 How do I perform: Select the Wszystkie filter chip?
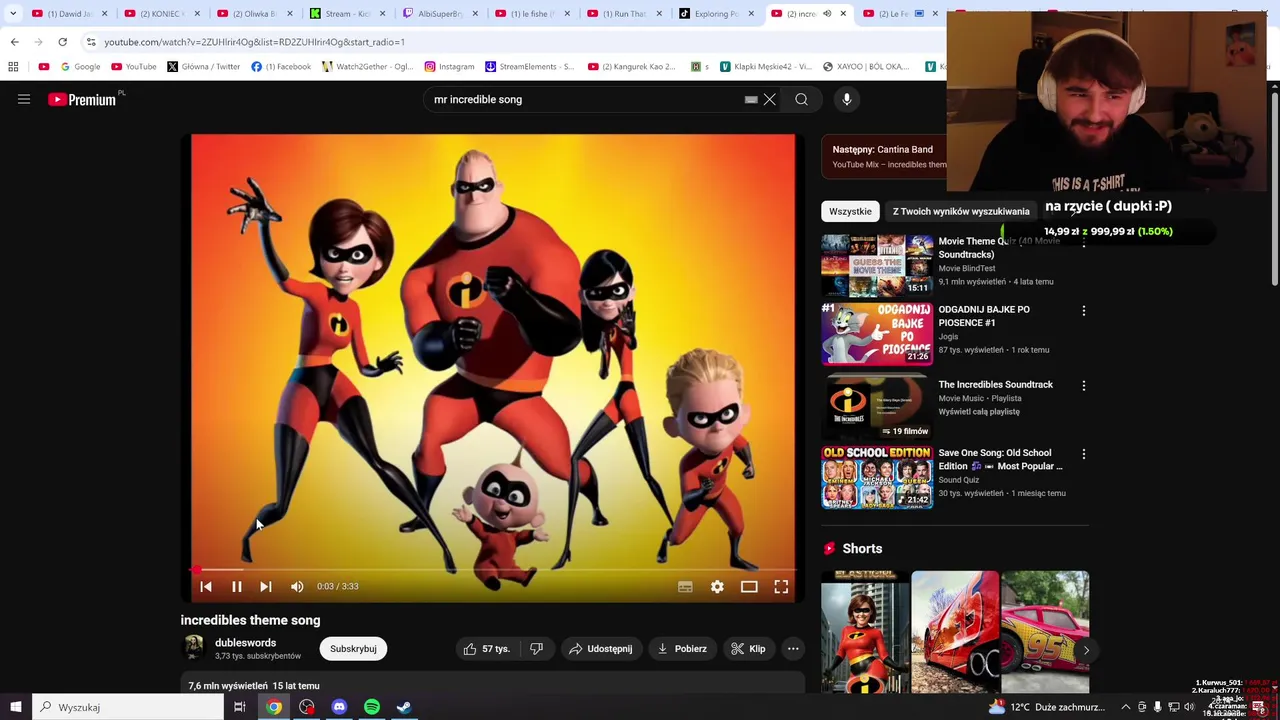(x=850, y=211)
